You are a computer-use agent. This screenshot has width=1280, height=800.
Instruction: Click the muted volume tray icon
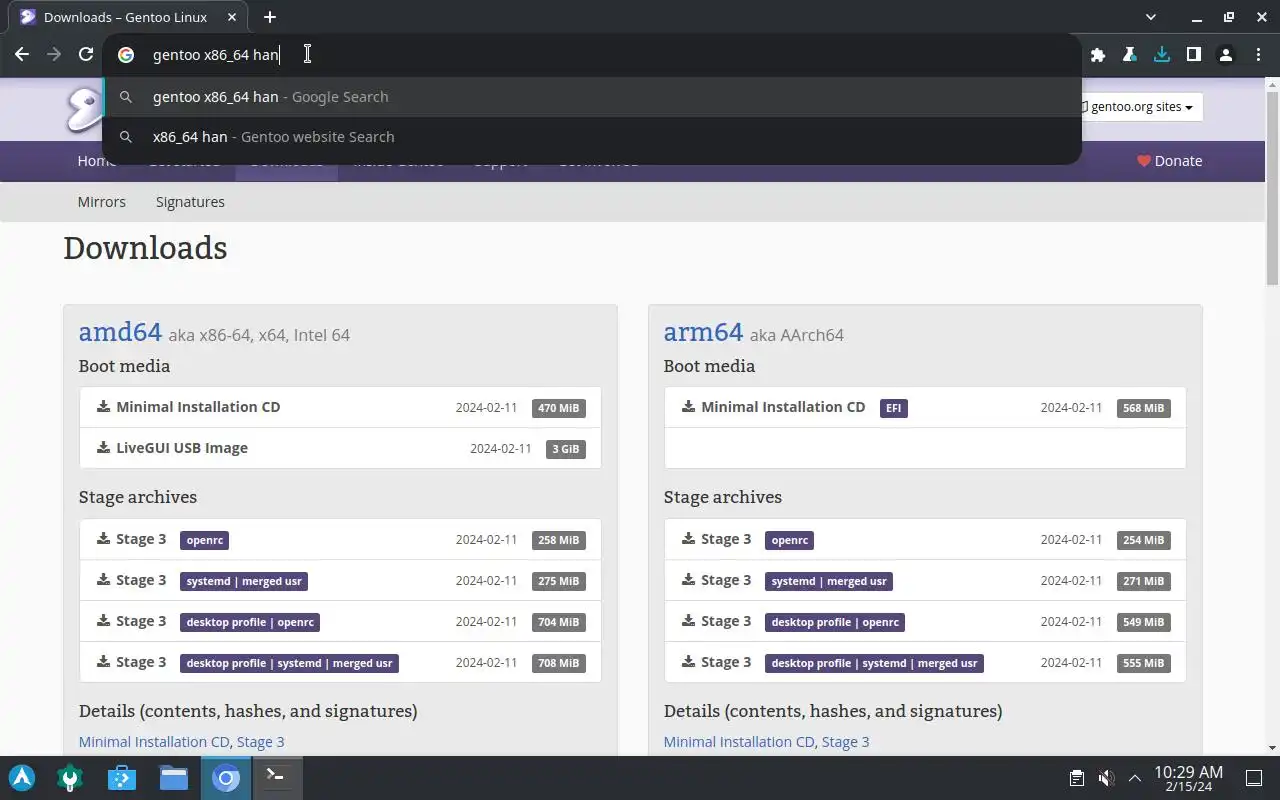tap(1106, 778)
